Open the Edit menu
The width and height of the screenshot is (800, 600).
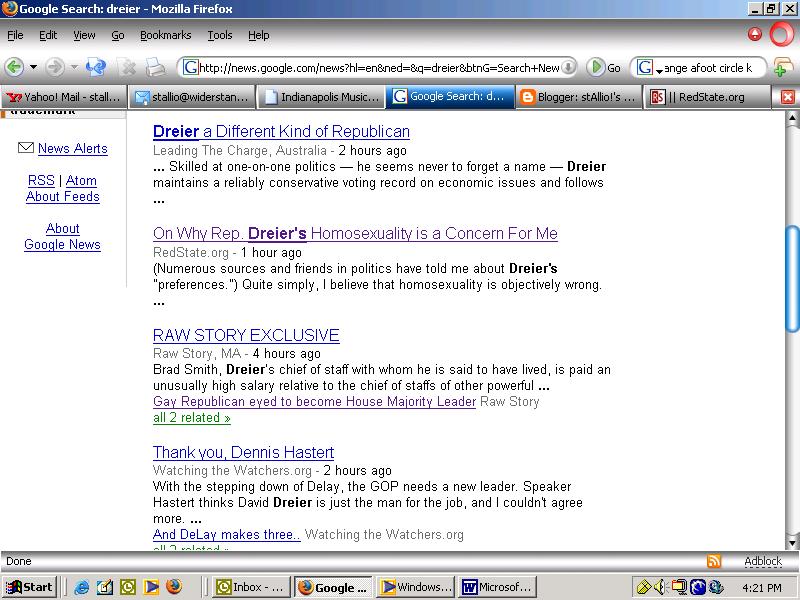click(x=48, y=35)
